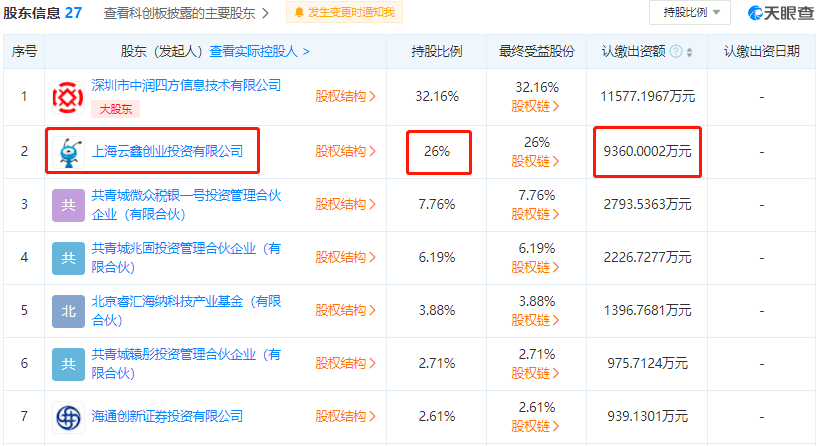Image resolution: width=818 pixels, height=446 pixels.
Task: Select the 1396.7681万元 amount cell
Action: click(647, 310)
